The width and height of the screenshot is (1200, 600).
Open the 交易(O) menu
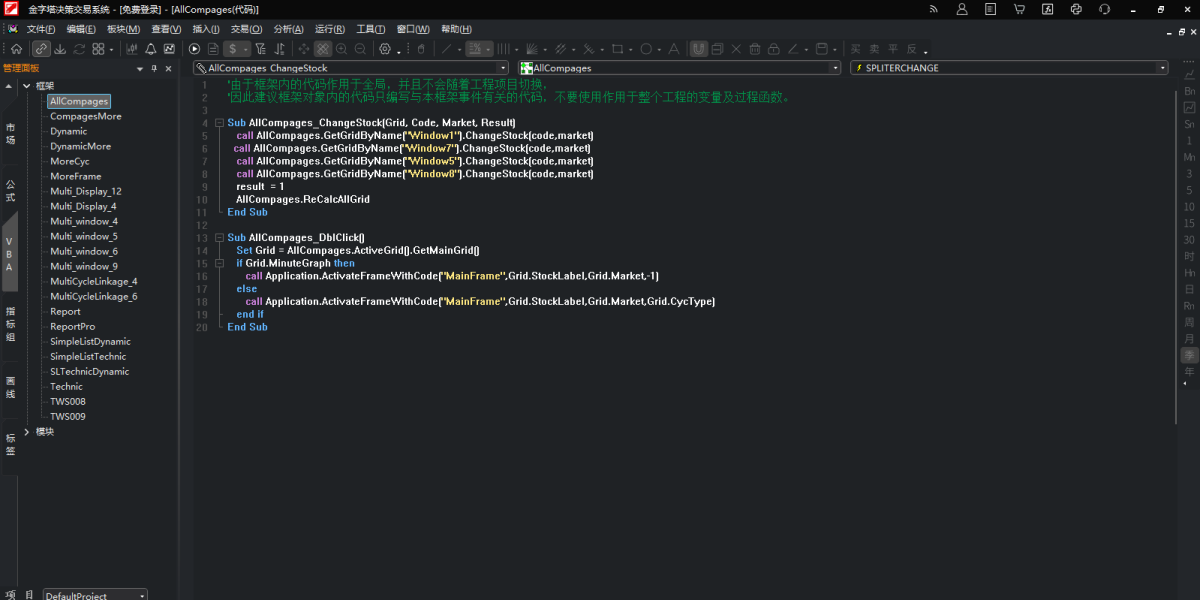pyautogui.click(x=246, y=29)
